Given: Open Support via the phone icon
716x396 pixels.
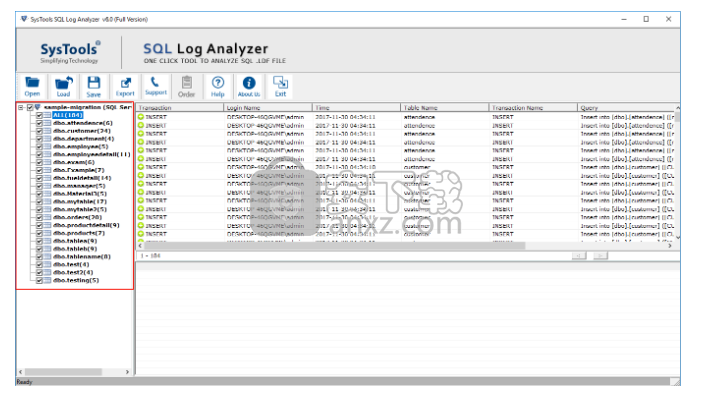Looking at the screenshot, I should click(155, 82).
